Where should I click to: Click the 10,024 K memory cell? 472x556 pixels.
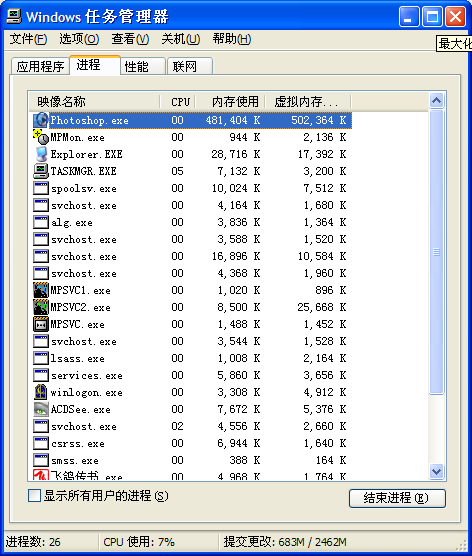[x=236, y=188]
